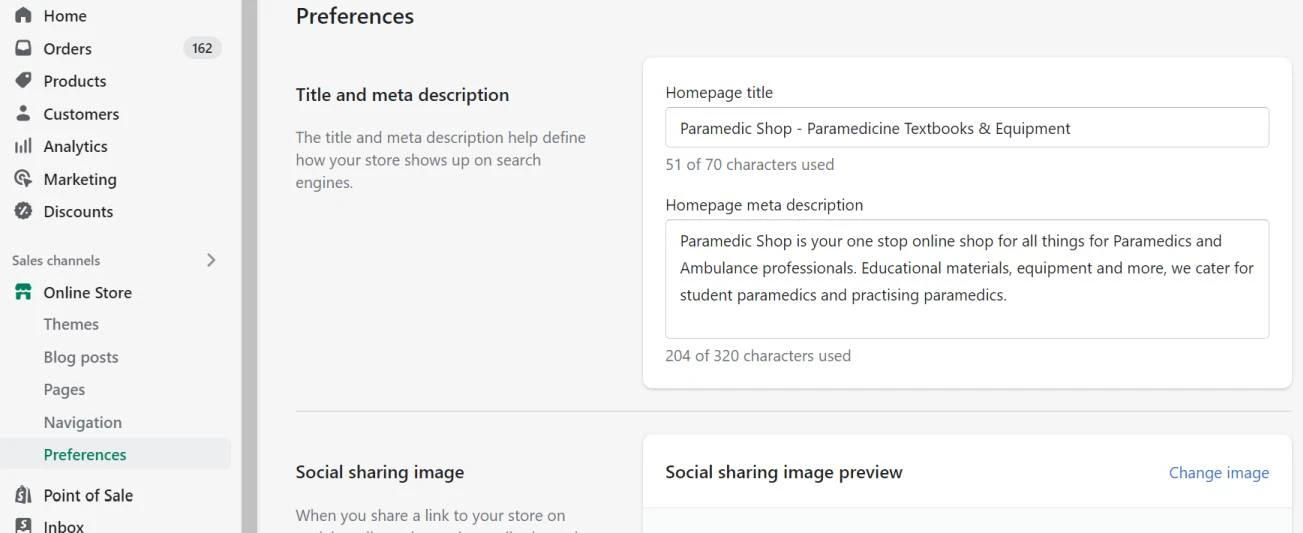Click the Inbox icon in sidebar
Viewport: 1303px width, 533px height.
(23, 526)
